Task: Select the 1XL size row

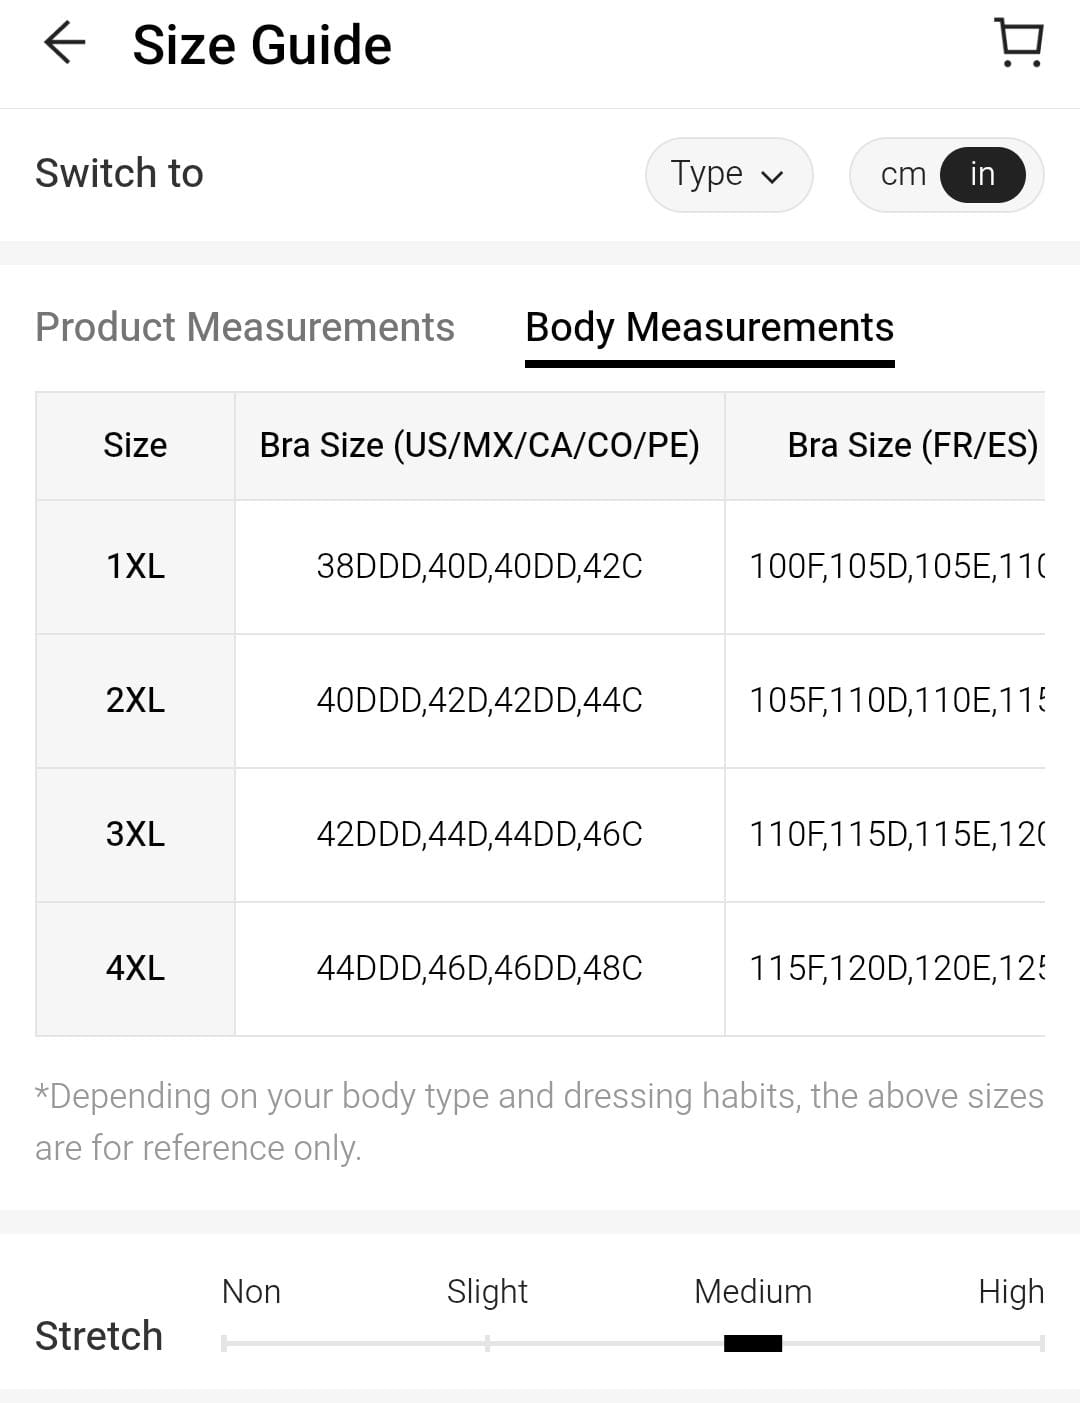Action: [x=135, y=566]
